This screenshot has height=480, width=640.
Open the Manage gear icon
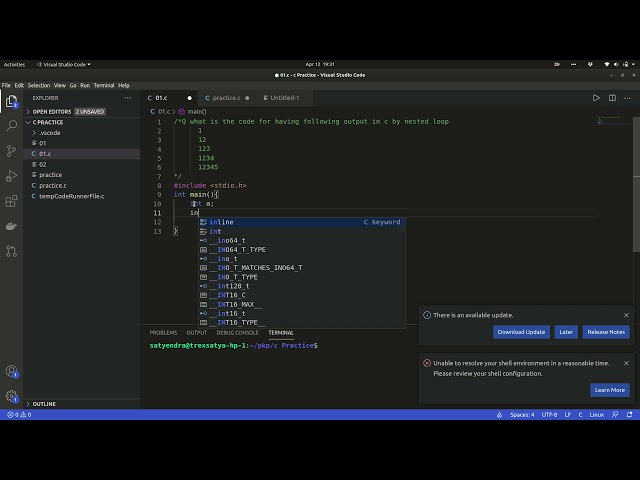[x=11, y=396]
